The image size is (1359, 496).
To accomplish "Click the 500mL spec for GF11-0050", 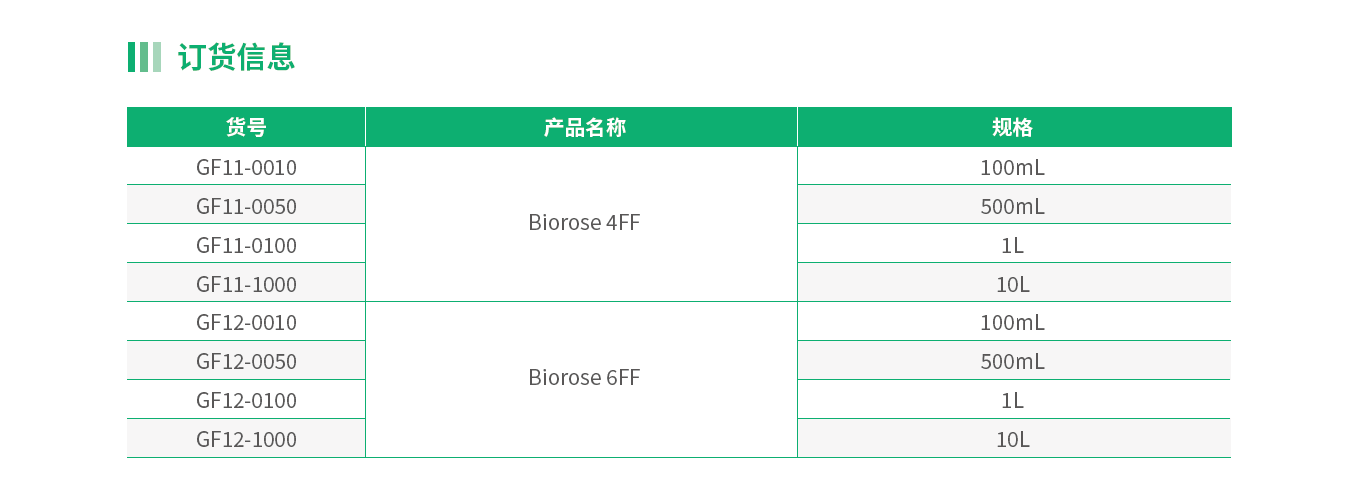I will point(1014,206).
